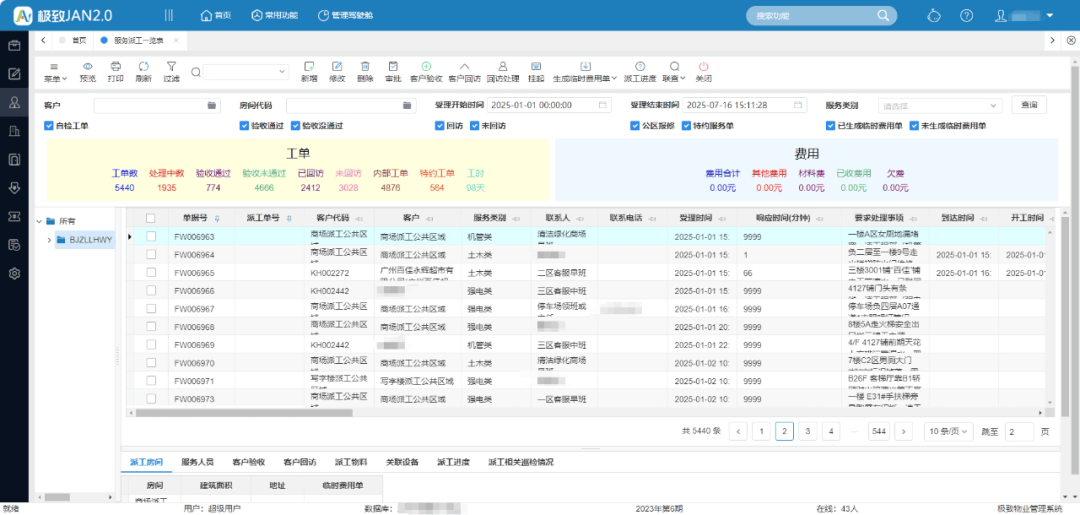Click the 删除 (delete) trash icon
The image size is (1080, 515).
(x=365, y=66)
